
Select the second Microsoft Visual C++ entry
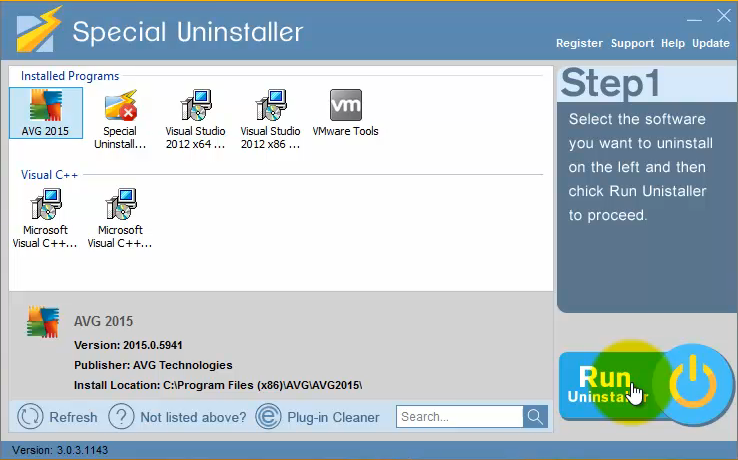pos(120,218)
